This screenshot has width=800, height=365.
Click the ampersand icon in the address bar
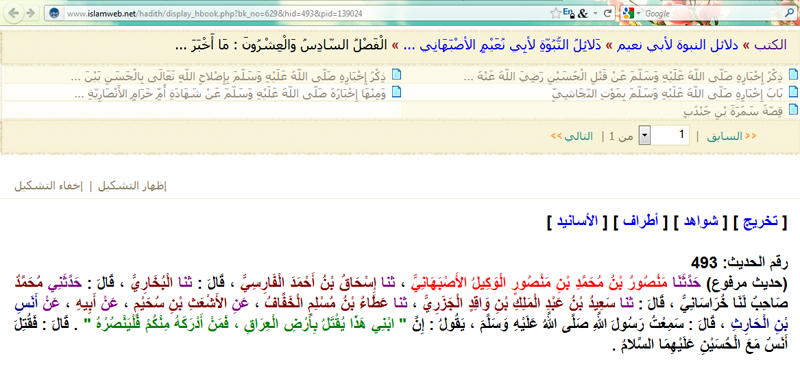point(583,14)
